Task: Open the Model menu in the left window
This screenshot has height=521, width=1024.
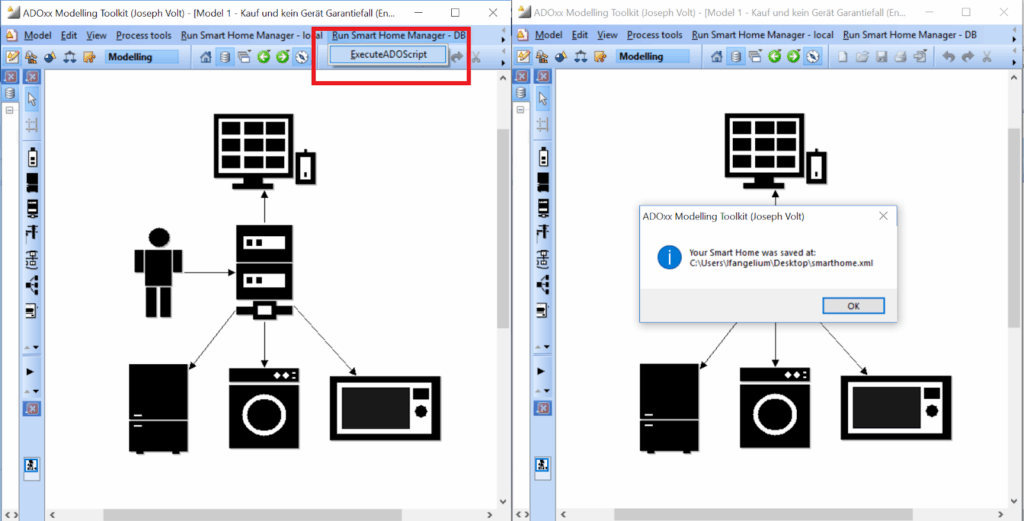Action: (x=37, y=35)
